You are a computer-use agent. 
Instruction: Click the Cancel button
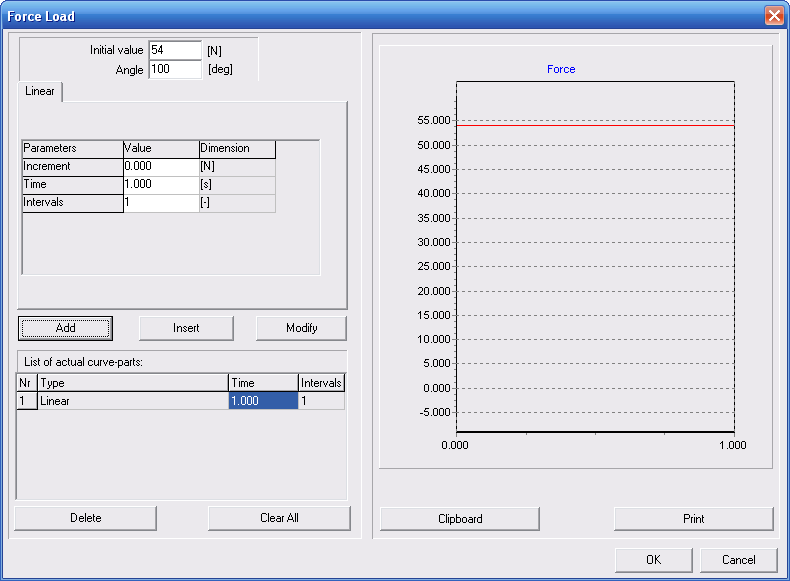739,560
